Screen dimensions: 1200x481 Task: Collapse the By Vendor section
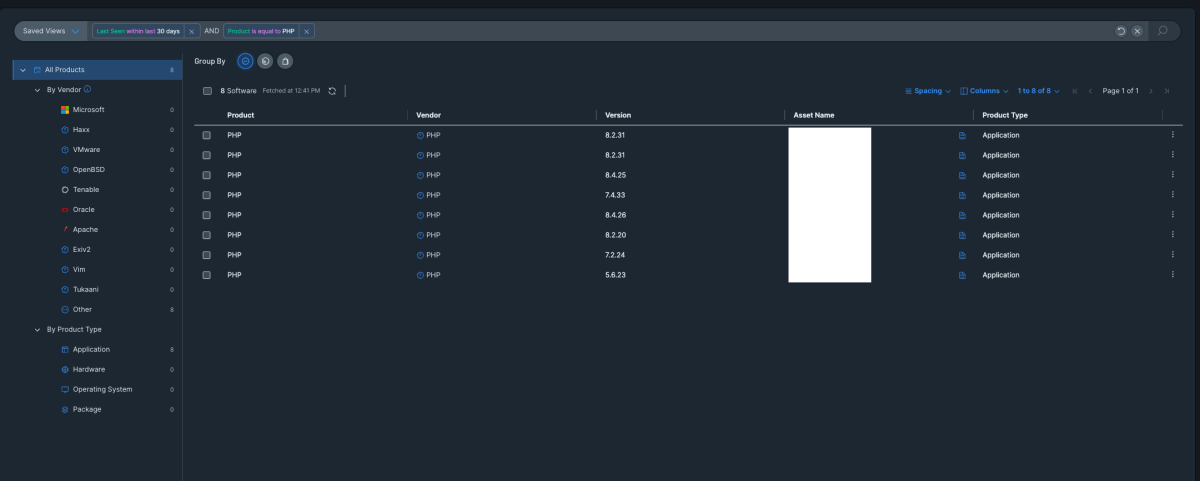tap(37, 90)
